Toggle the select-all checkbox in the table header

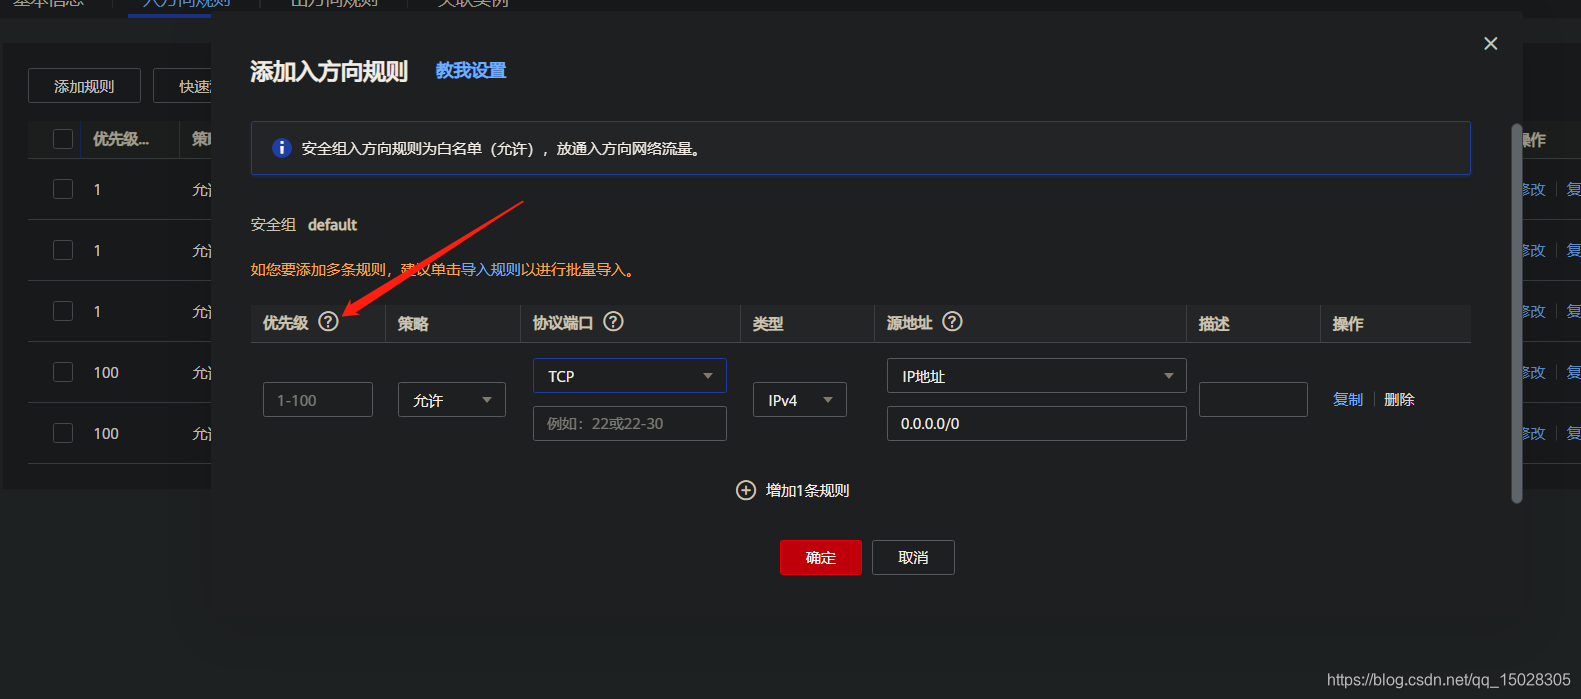[63, 139]
